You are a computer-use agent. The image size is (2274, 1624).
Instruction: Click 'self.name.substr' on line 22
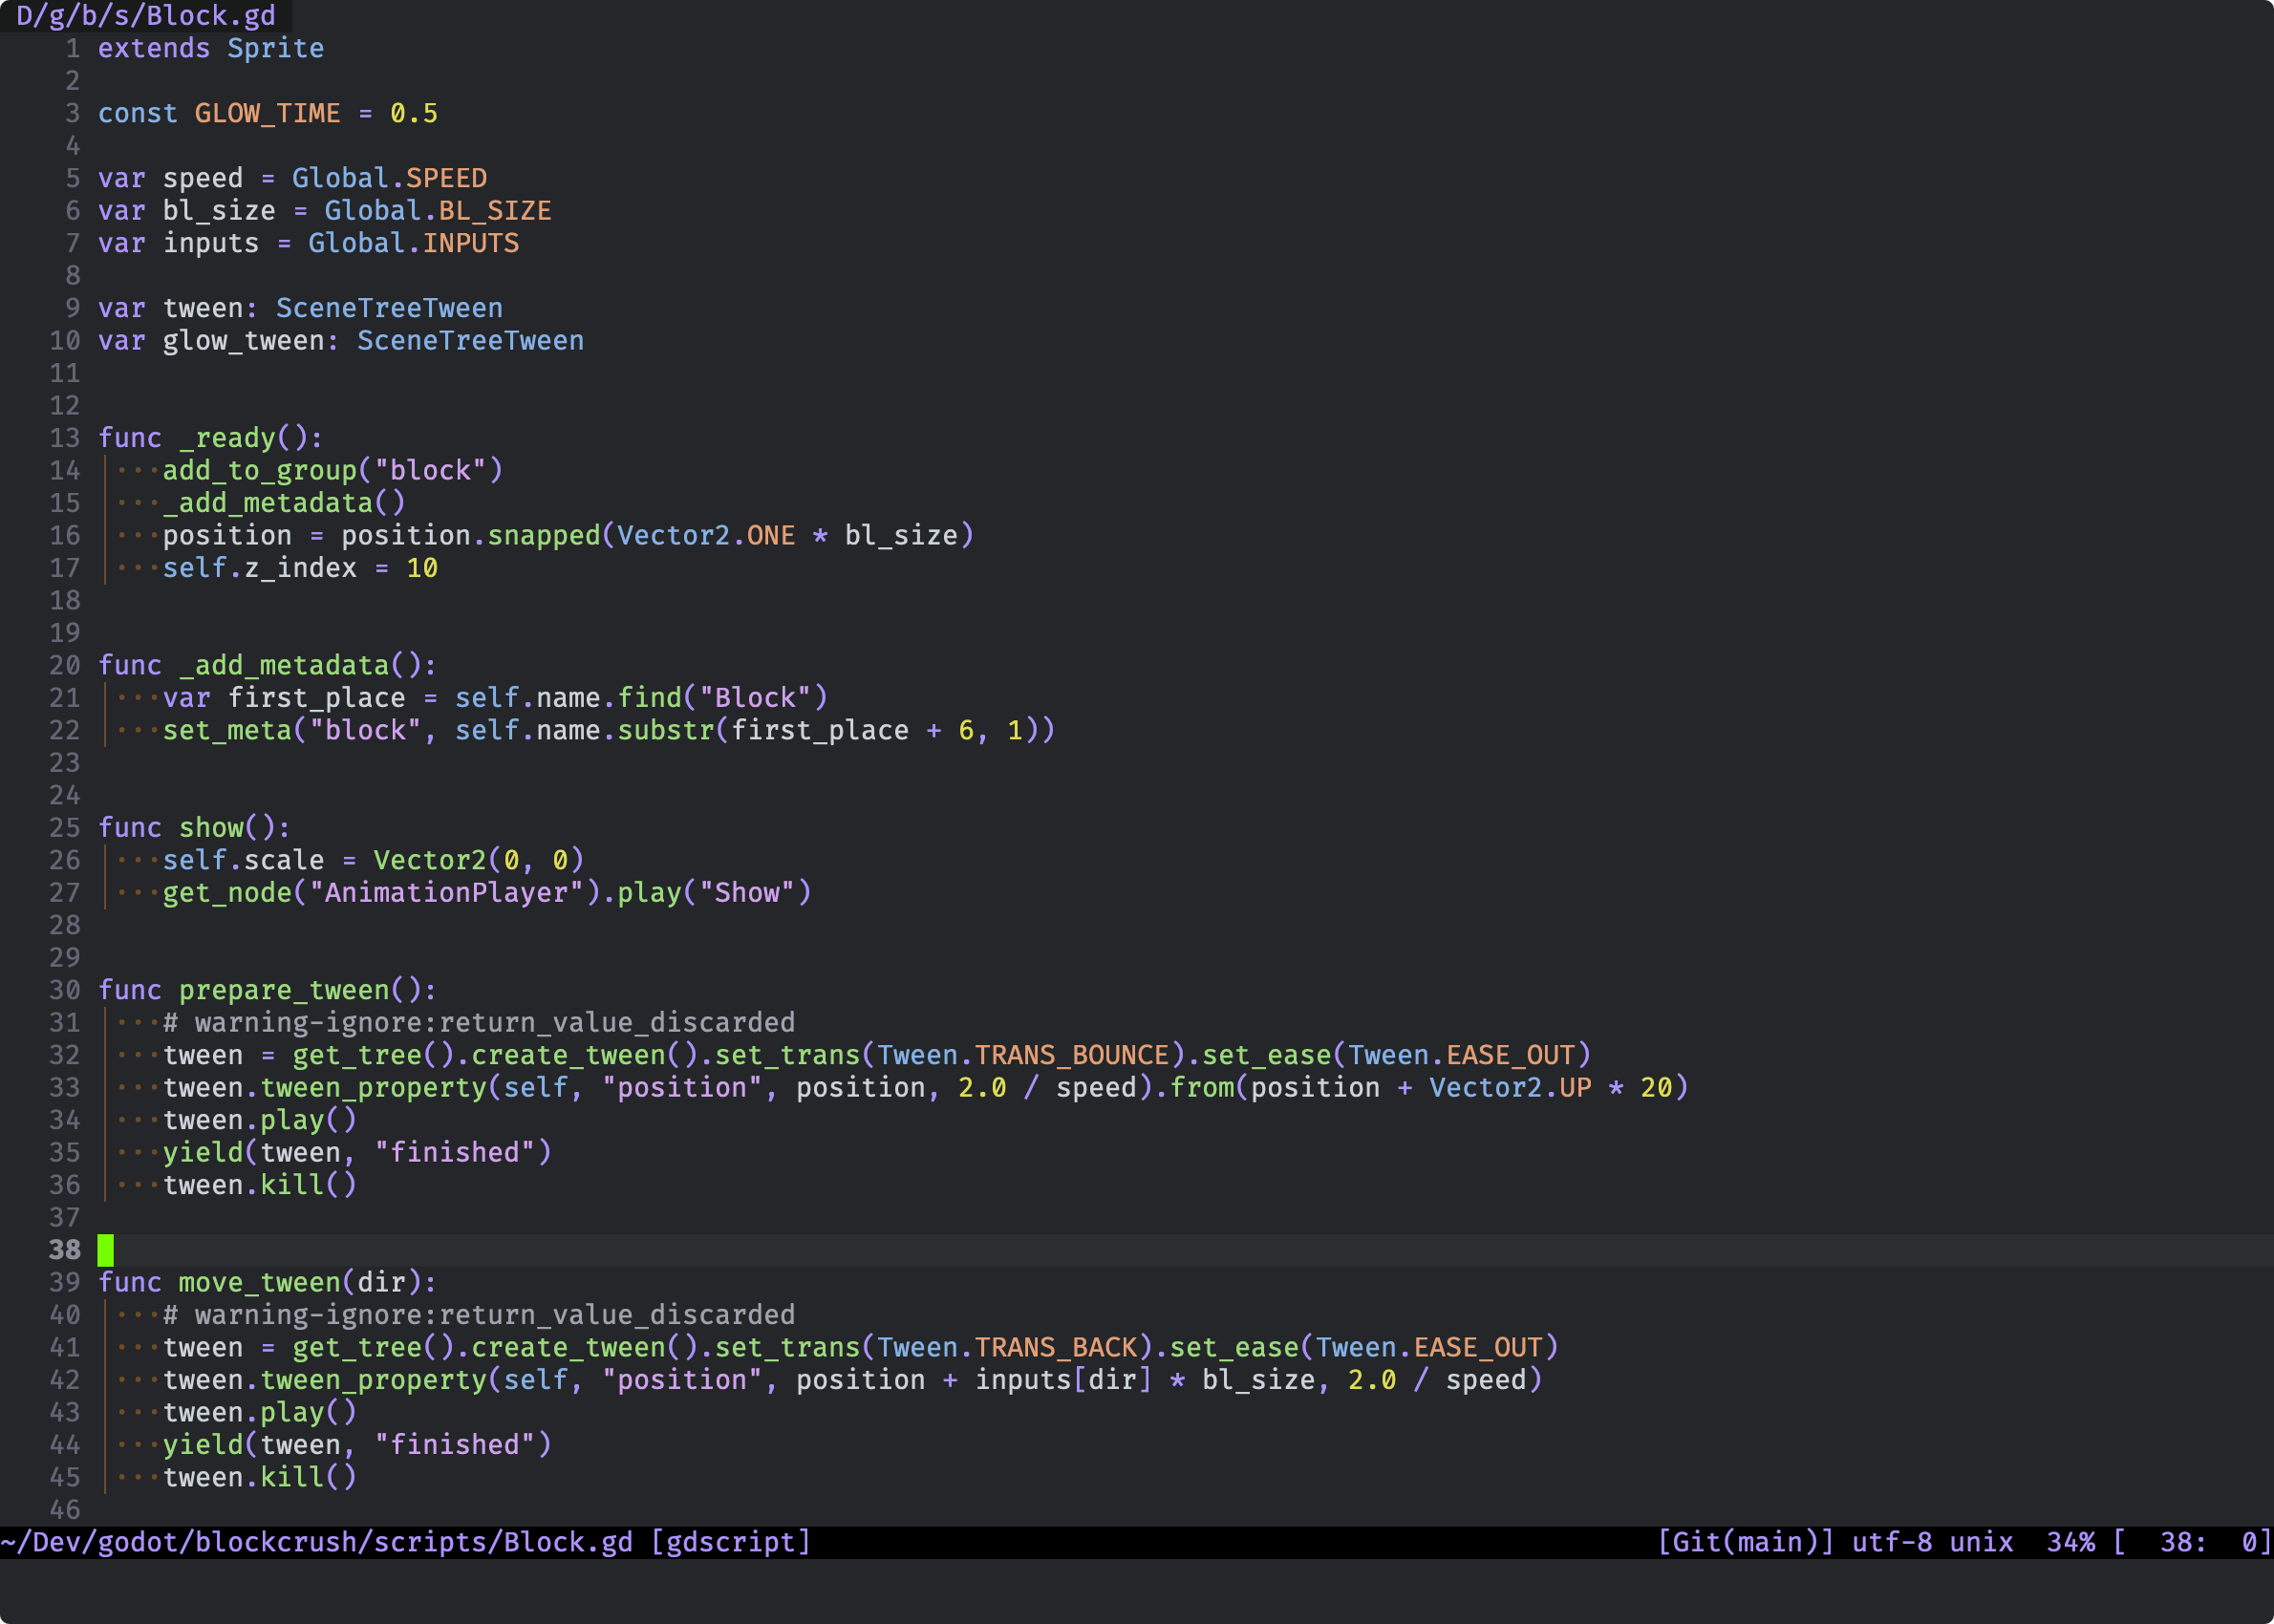585,730
